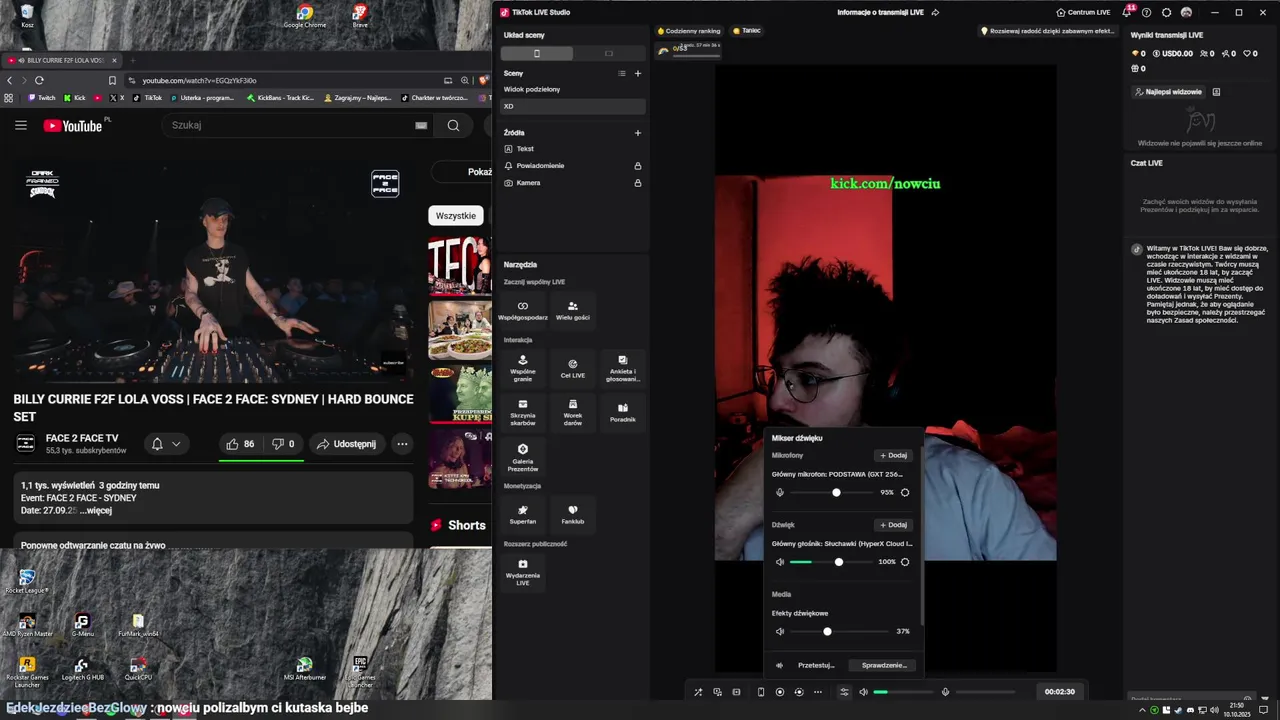Open Fanklub monetization tool
The width and height of the screenshot is (1280, 720).
(x=573, y=514)
